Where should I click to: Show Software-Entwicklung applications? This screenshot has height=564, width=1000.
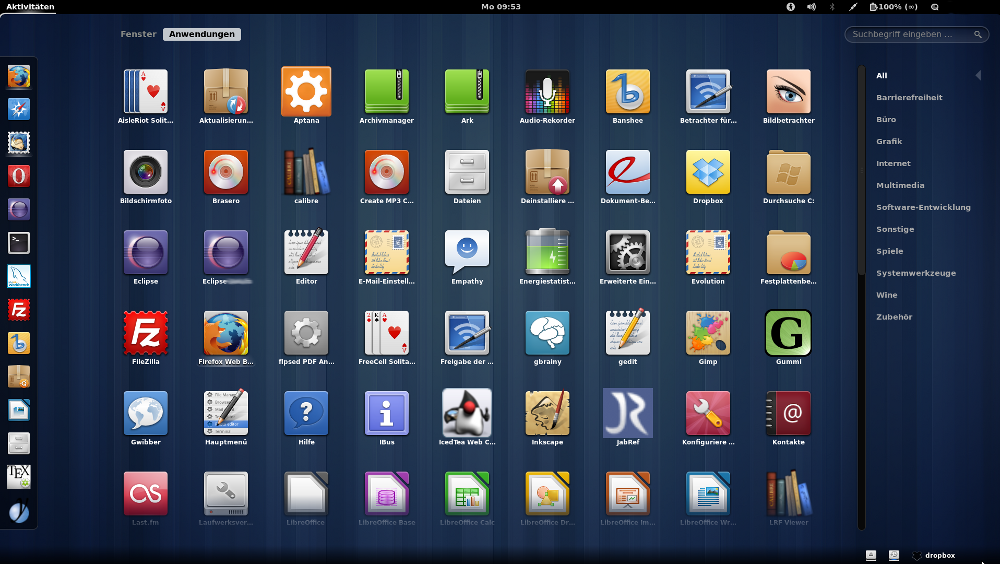923,207
